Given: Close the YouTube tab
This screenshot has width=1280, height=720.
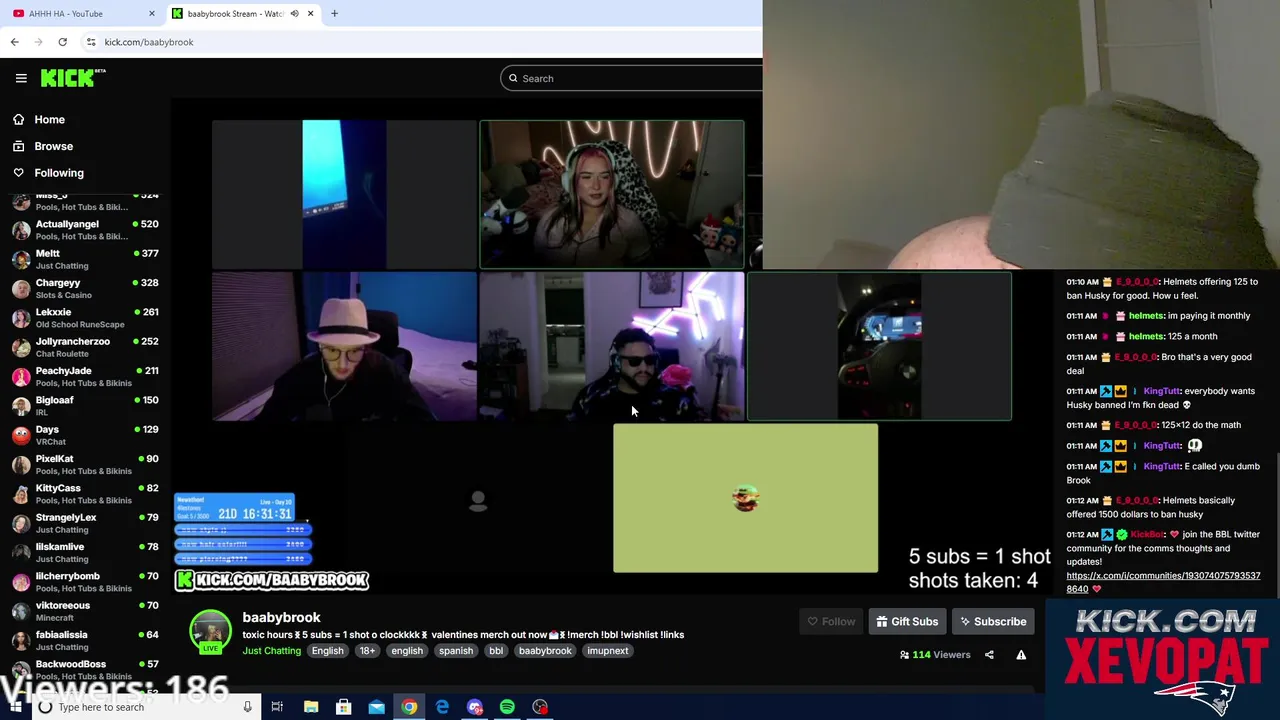Looking at the screenshot, I should 152,13.
